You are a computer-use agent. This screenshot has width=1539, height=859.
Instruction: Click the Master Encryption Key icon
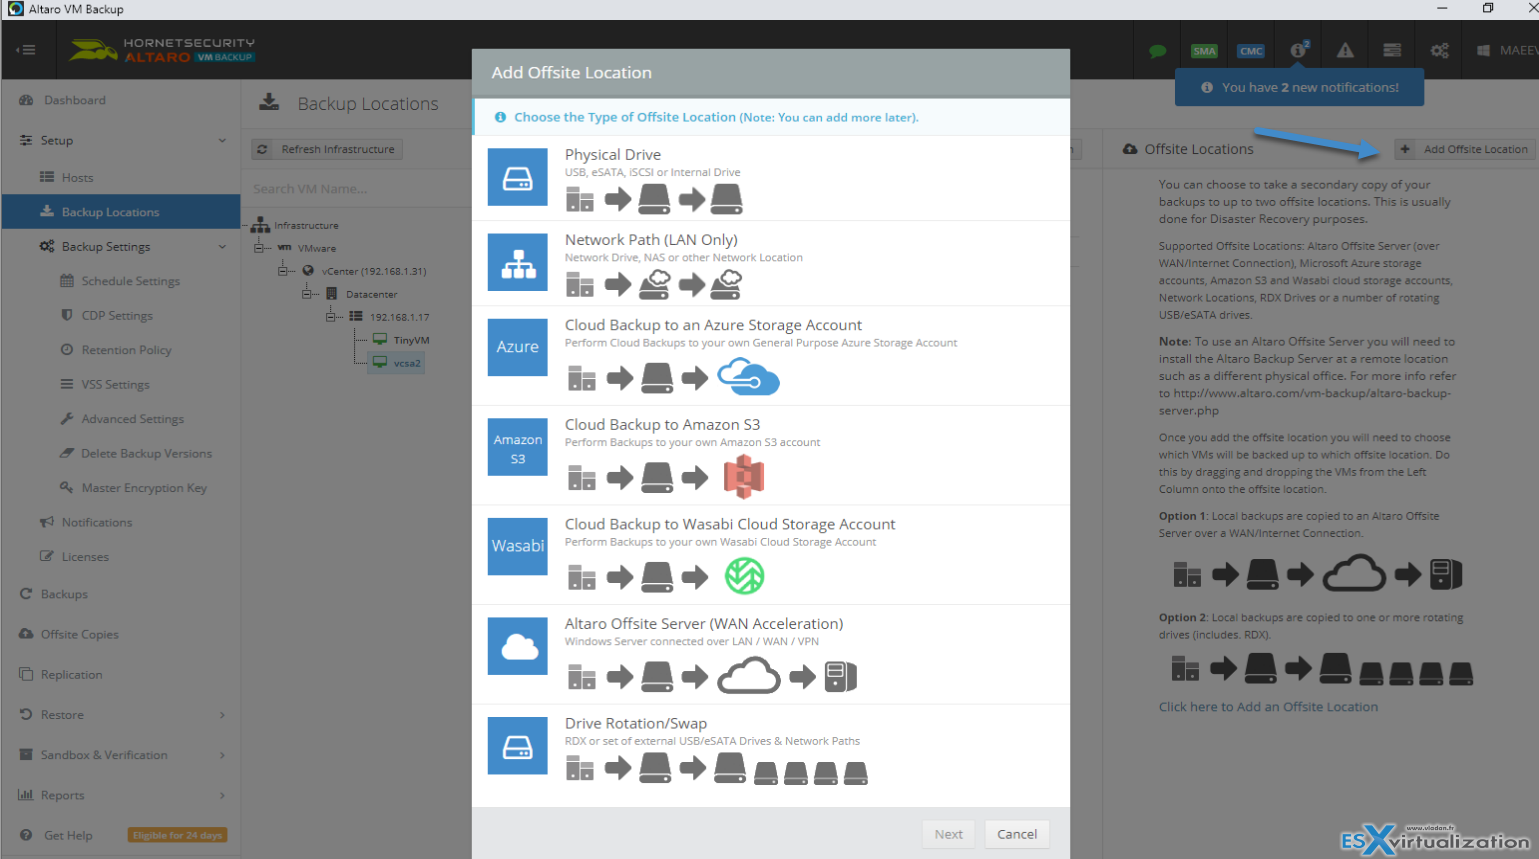[67, 487]
